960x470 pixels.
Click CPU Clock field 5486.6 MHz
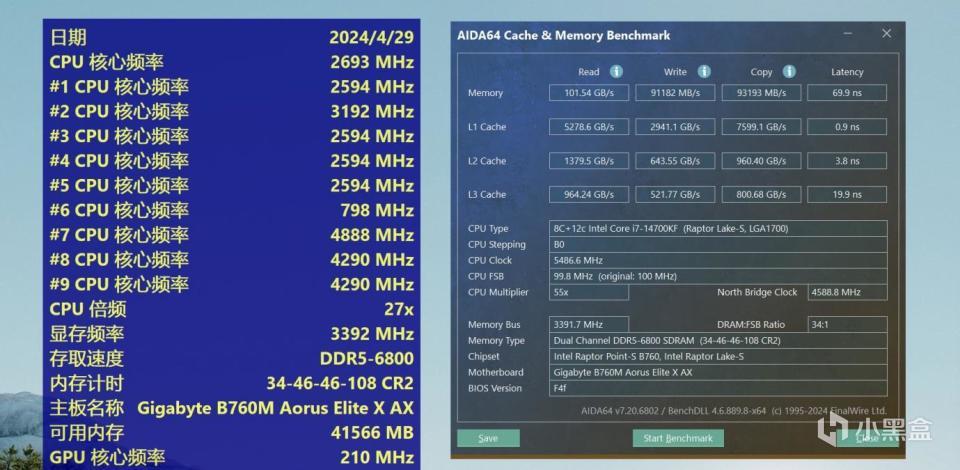point(718,261)
